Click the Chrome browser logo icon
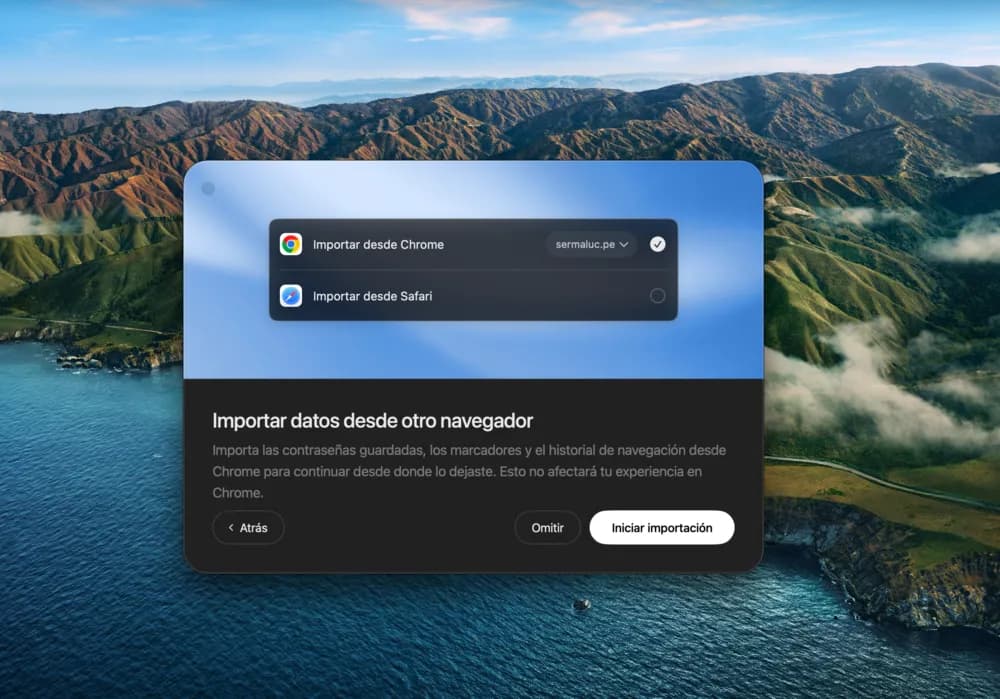 coord(291,244)
